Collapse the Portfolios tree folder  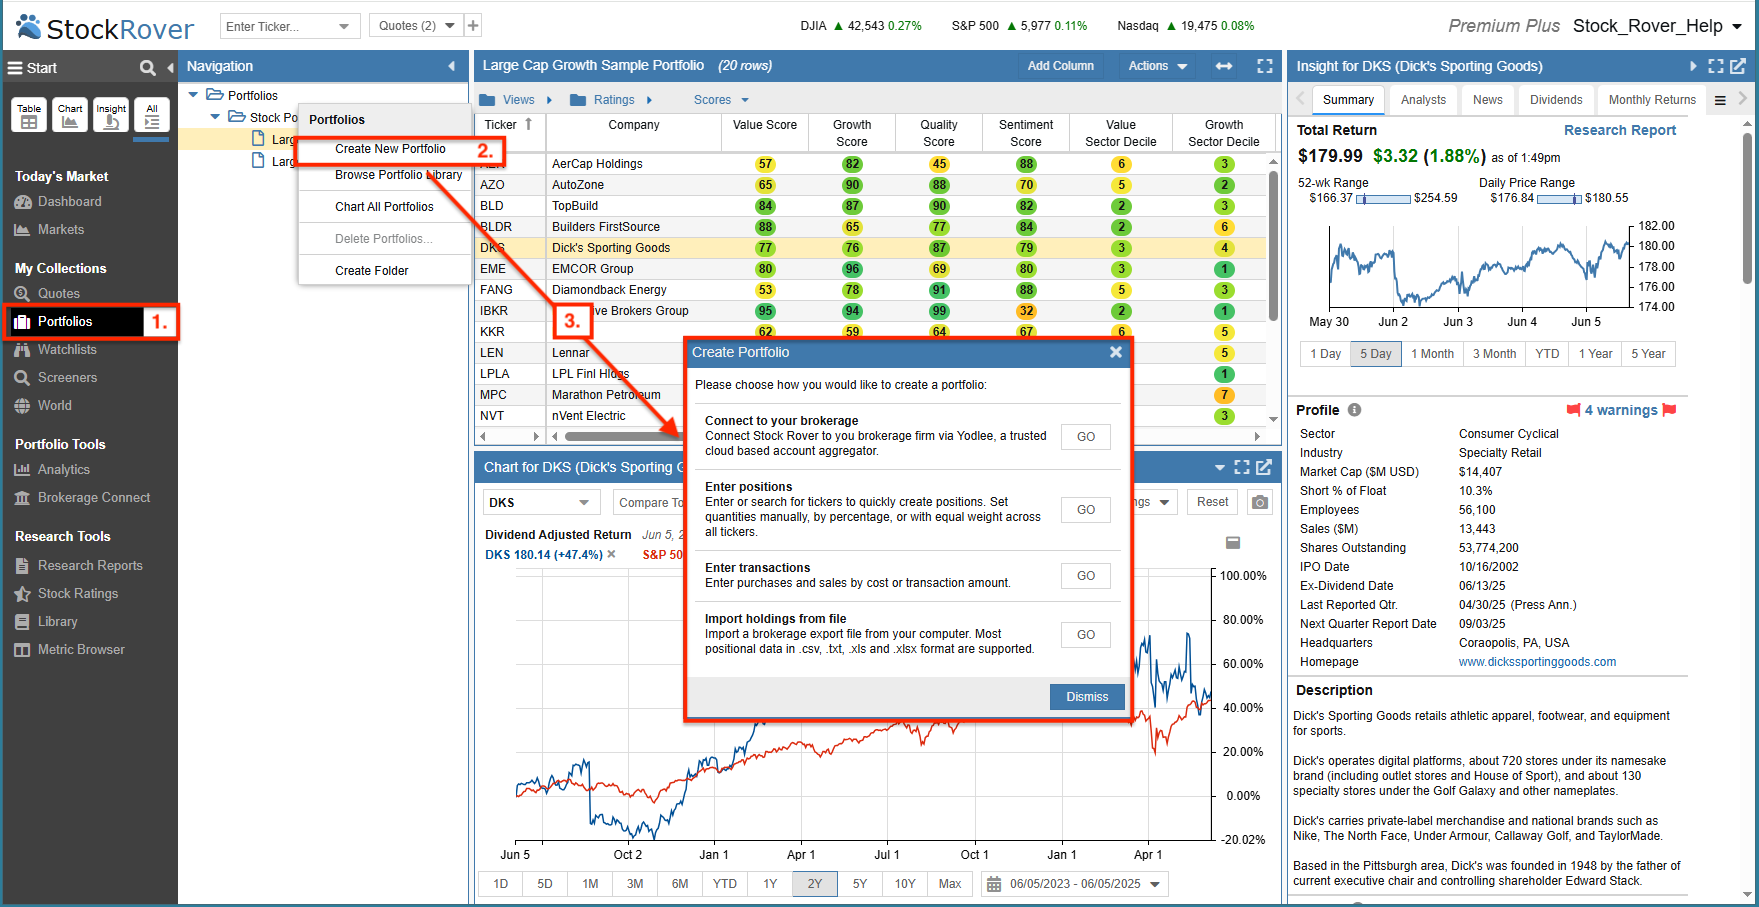click(194, 95)
